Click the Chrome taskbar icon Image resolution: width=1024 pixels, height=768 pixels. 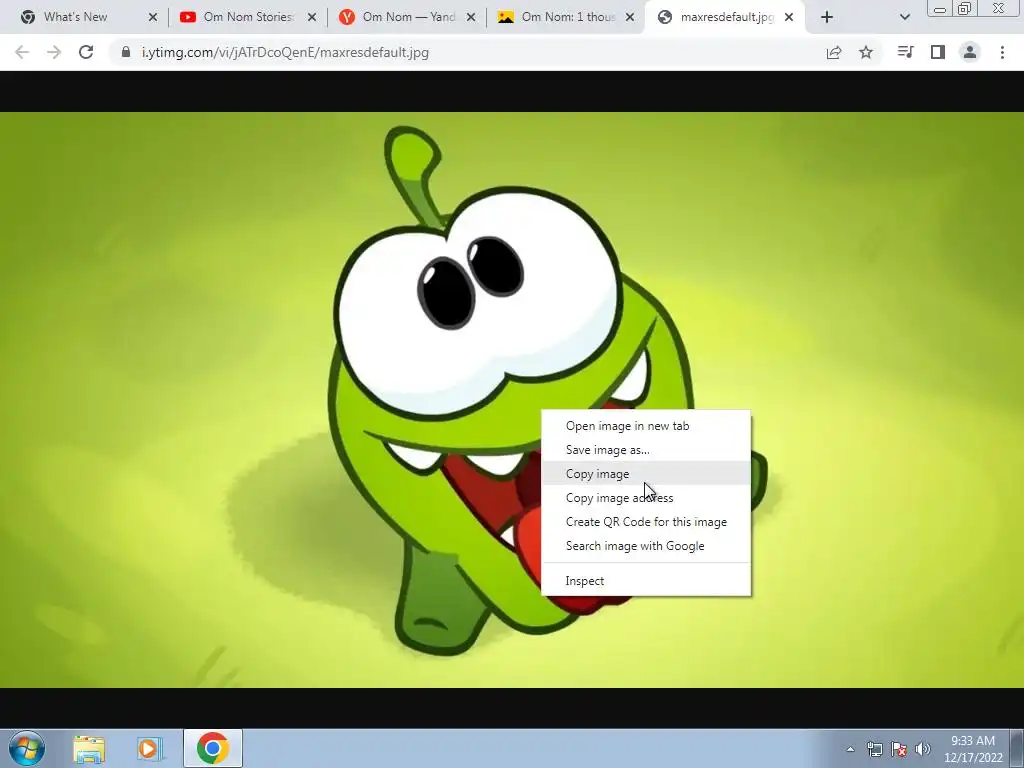212,748
